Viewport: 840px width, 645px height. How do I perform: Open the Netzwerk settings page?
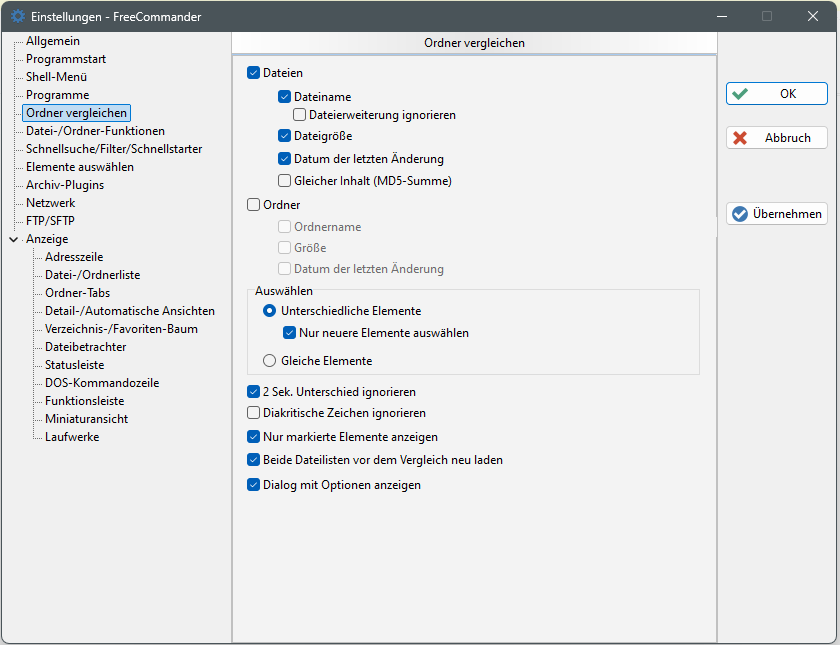pos(50,203)
